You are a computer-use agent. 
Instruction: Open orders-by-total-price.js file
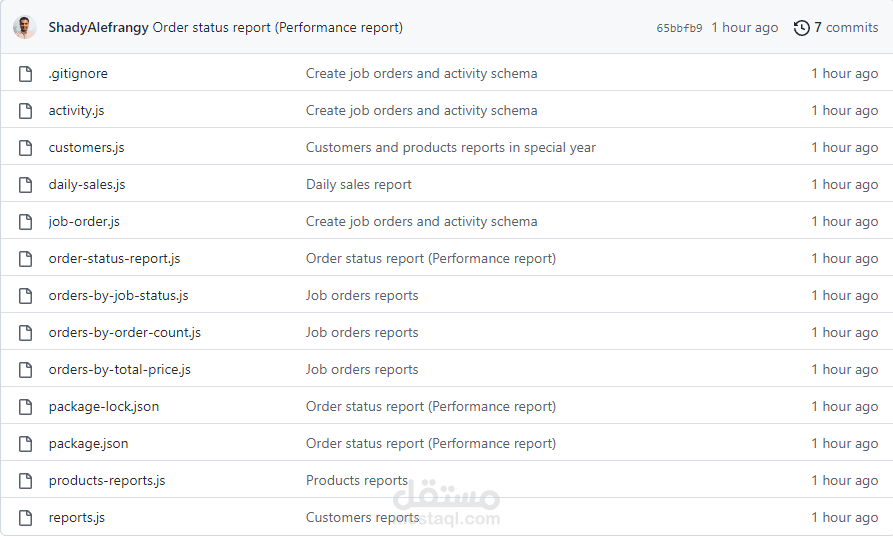(x=119, y=370)
